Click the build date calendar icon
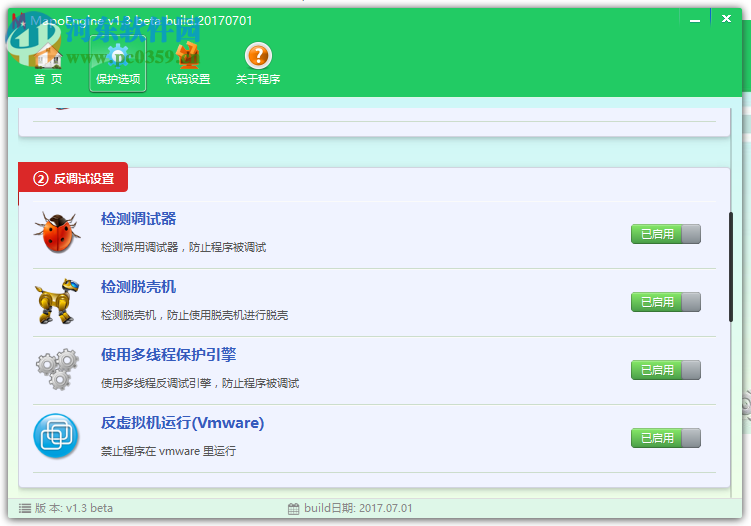 coord(294,509)
